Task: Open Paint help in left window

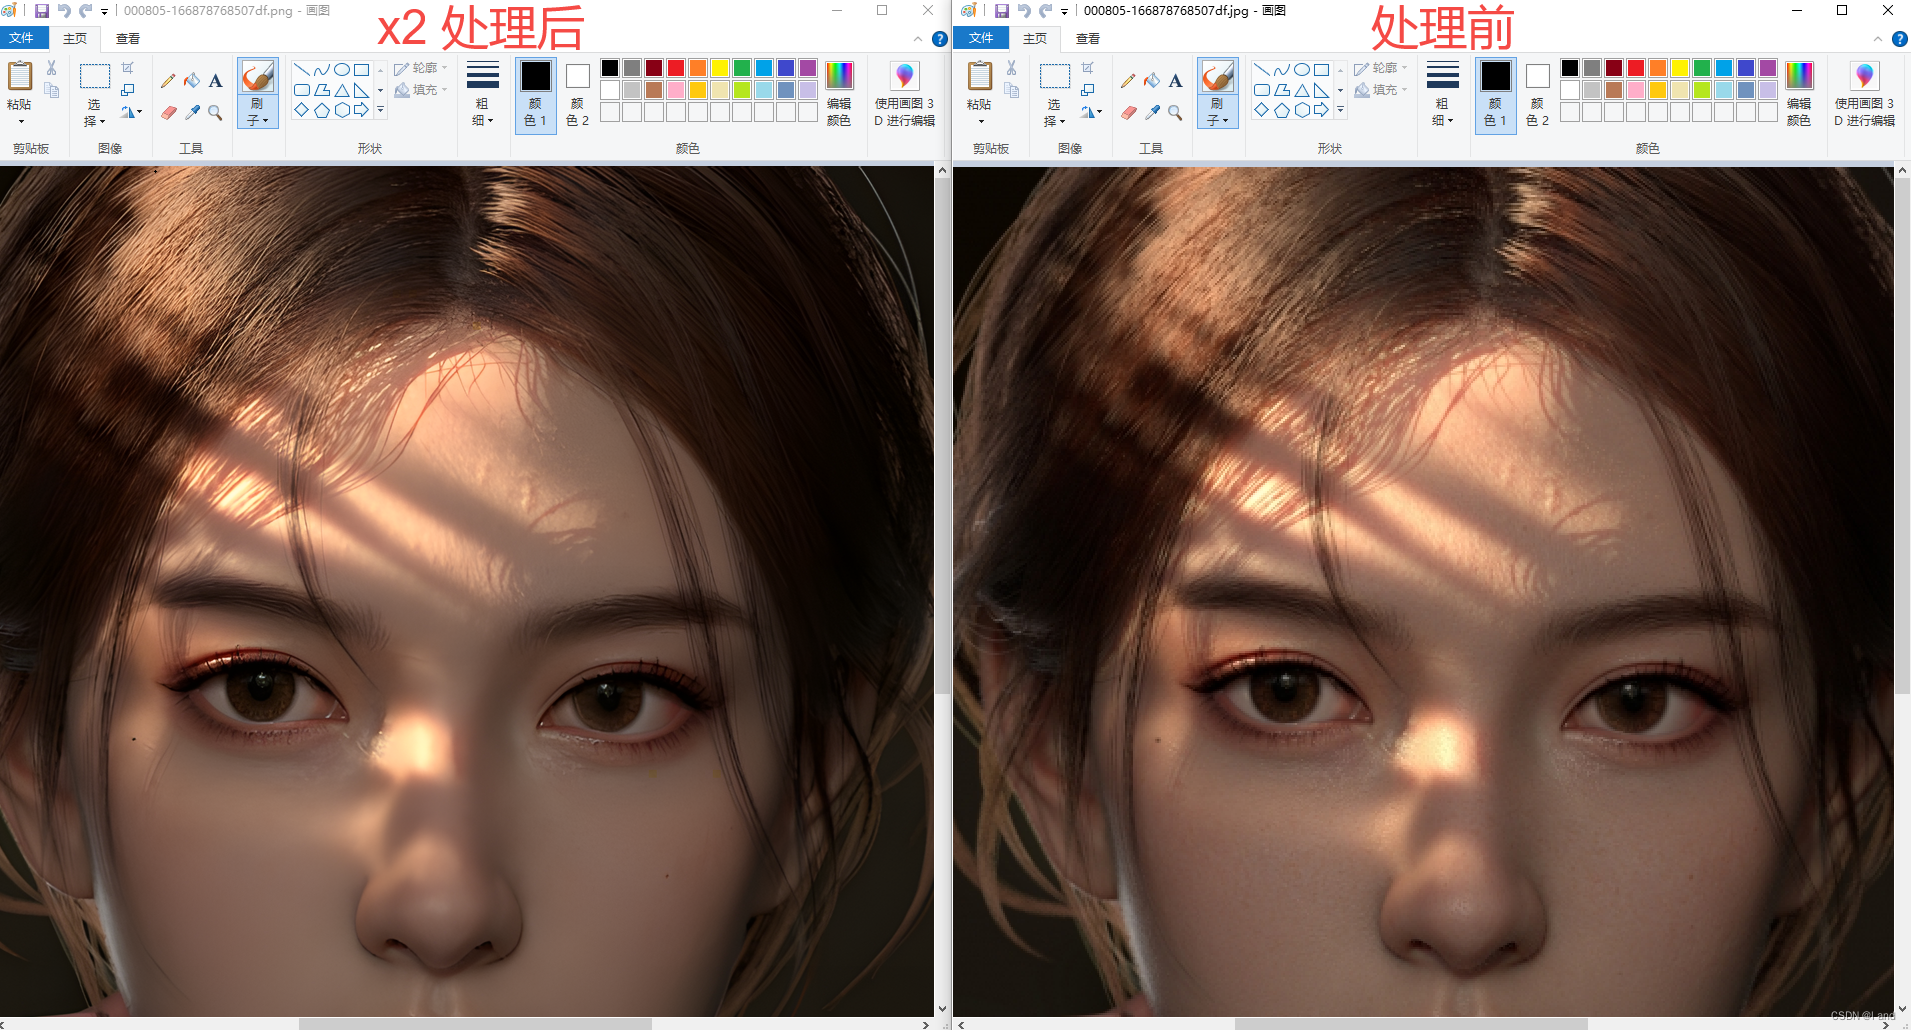Action: click(x=940, y=39)
